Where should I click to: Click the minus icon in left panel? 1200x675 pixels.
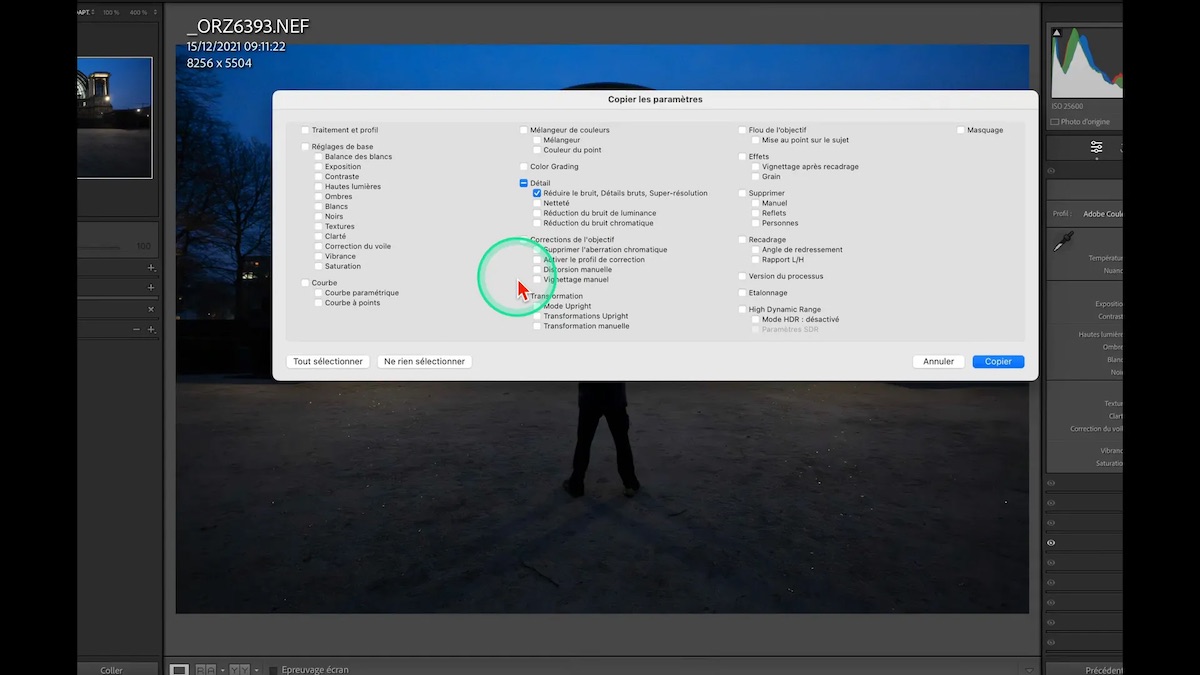(x=137, y=329)
